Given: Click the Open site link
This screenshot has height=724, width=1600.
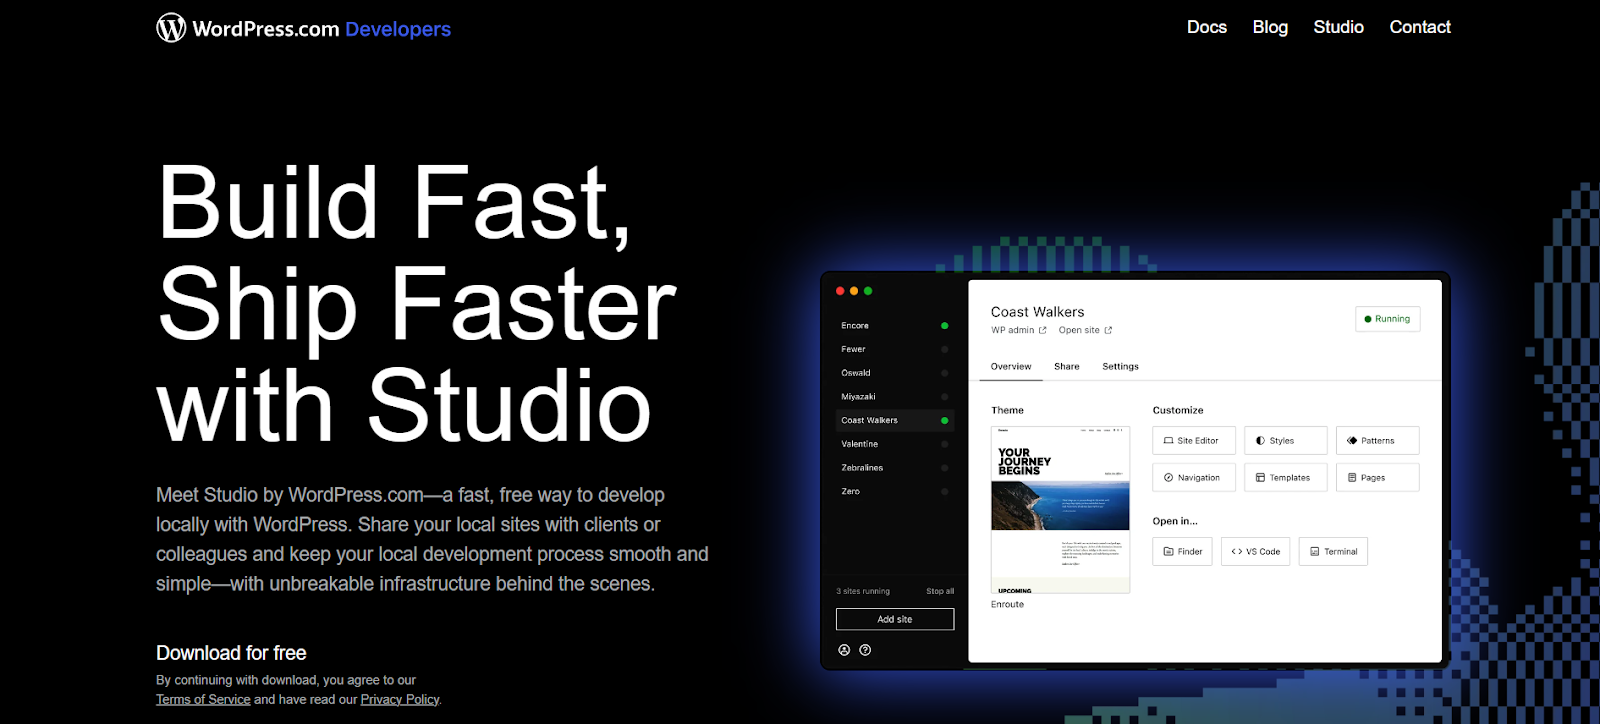Looking at the screenshot, I should (1079, 330).
